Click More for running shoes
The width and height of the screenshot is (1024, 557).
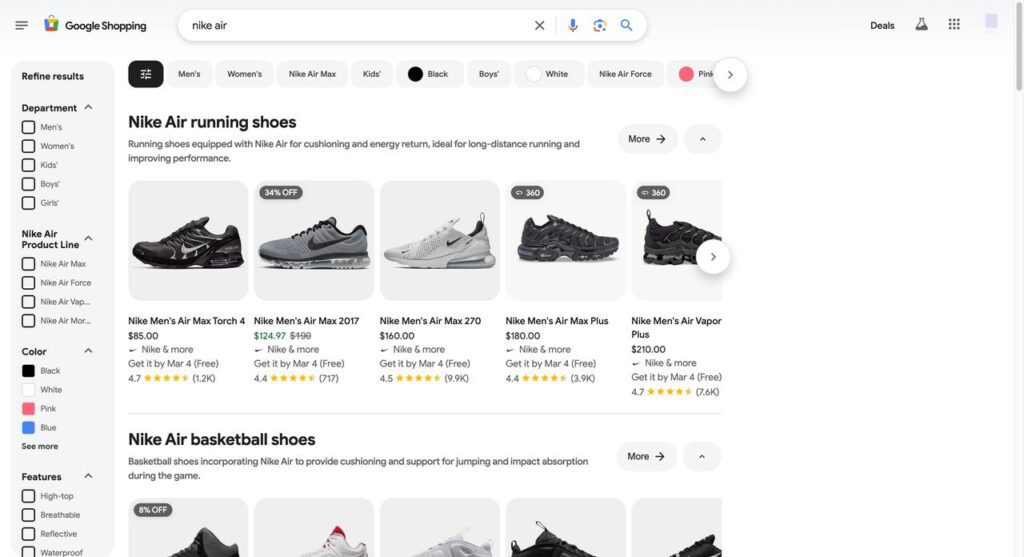[x=647, y=139]
